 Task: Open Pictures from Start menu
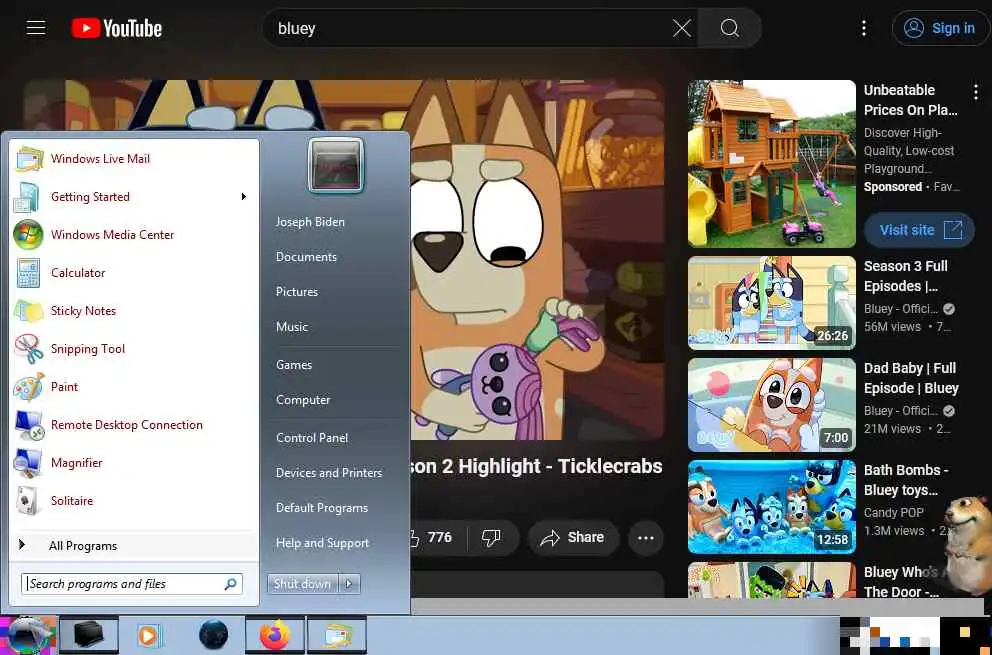(x=297, y=292)
